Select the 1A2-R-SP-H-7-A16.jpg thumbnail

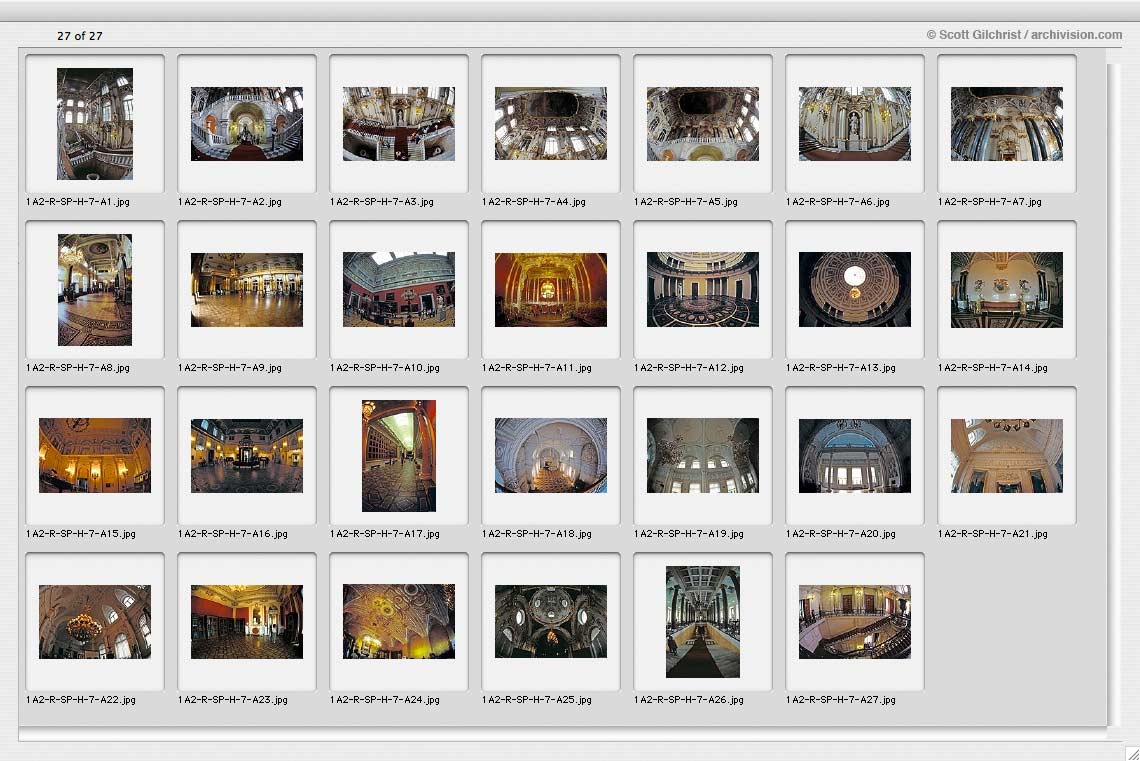[246, 455]
